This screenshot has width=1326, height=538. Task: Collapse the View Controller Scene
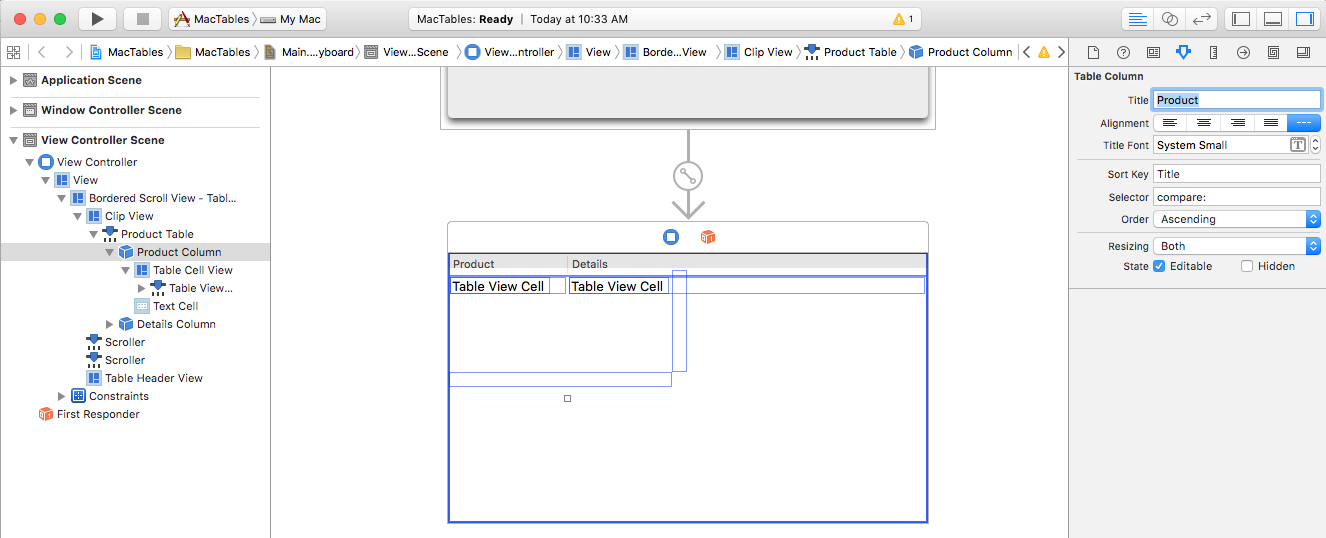tap(13, 140)
